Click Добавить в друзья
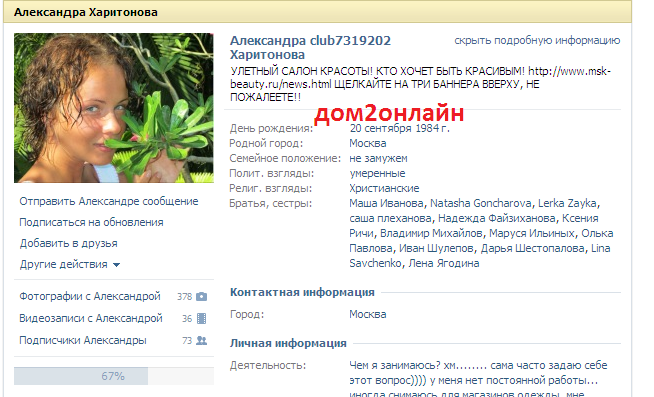This screenshot has width=654, height=397. click(x=68, y=244)
